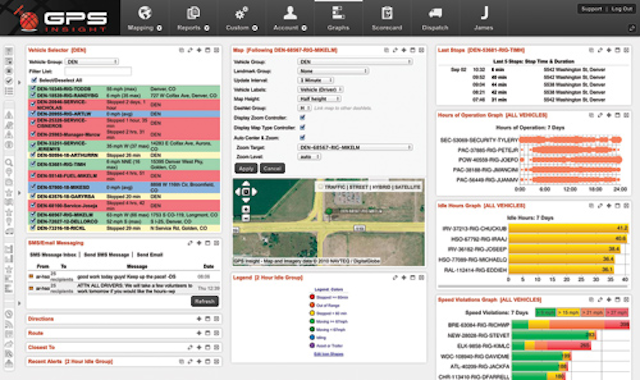The height and width of the screenshot is (380, 640).
Task: Open the James user profile icon
Action: click(x=484, y=13)
